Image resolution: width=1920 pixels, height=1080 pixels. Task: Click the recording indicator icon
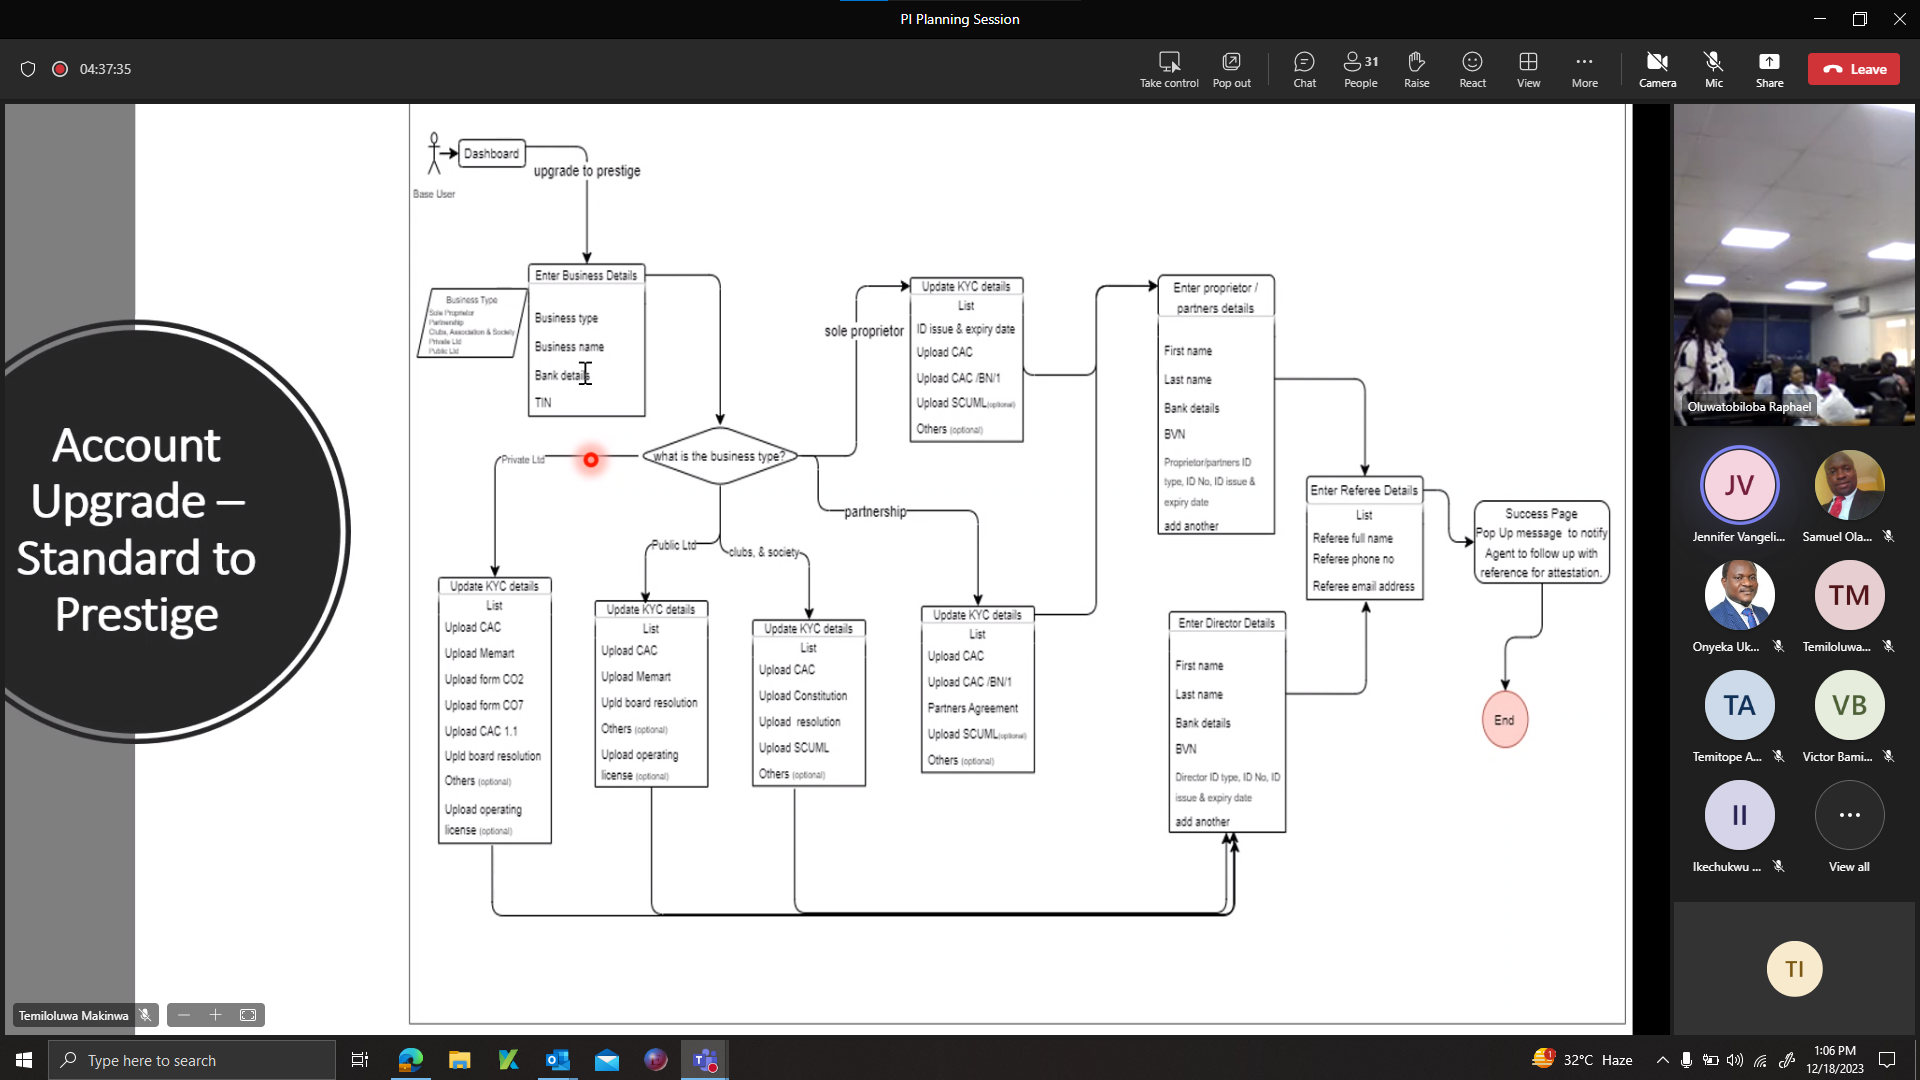pyautogui.click(x=60, y=69)
